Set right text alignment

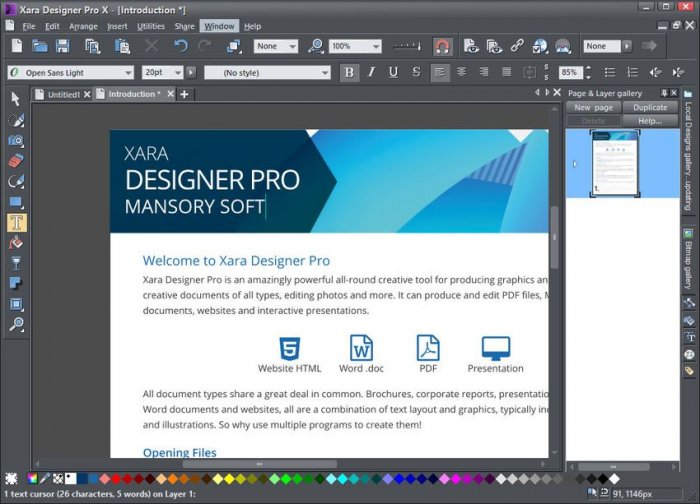click(x=484, y=72)
